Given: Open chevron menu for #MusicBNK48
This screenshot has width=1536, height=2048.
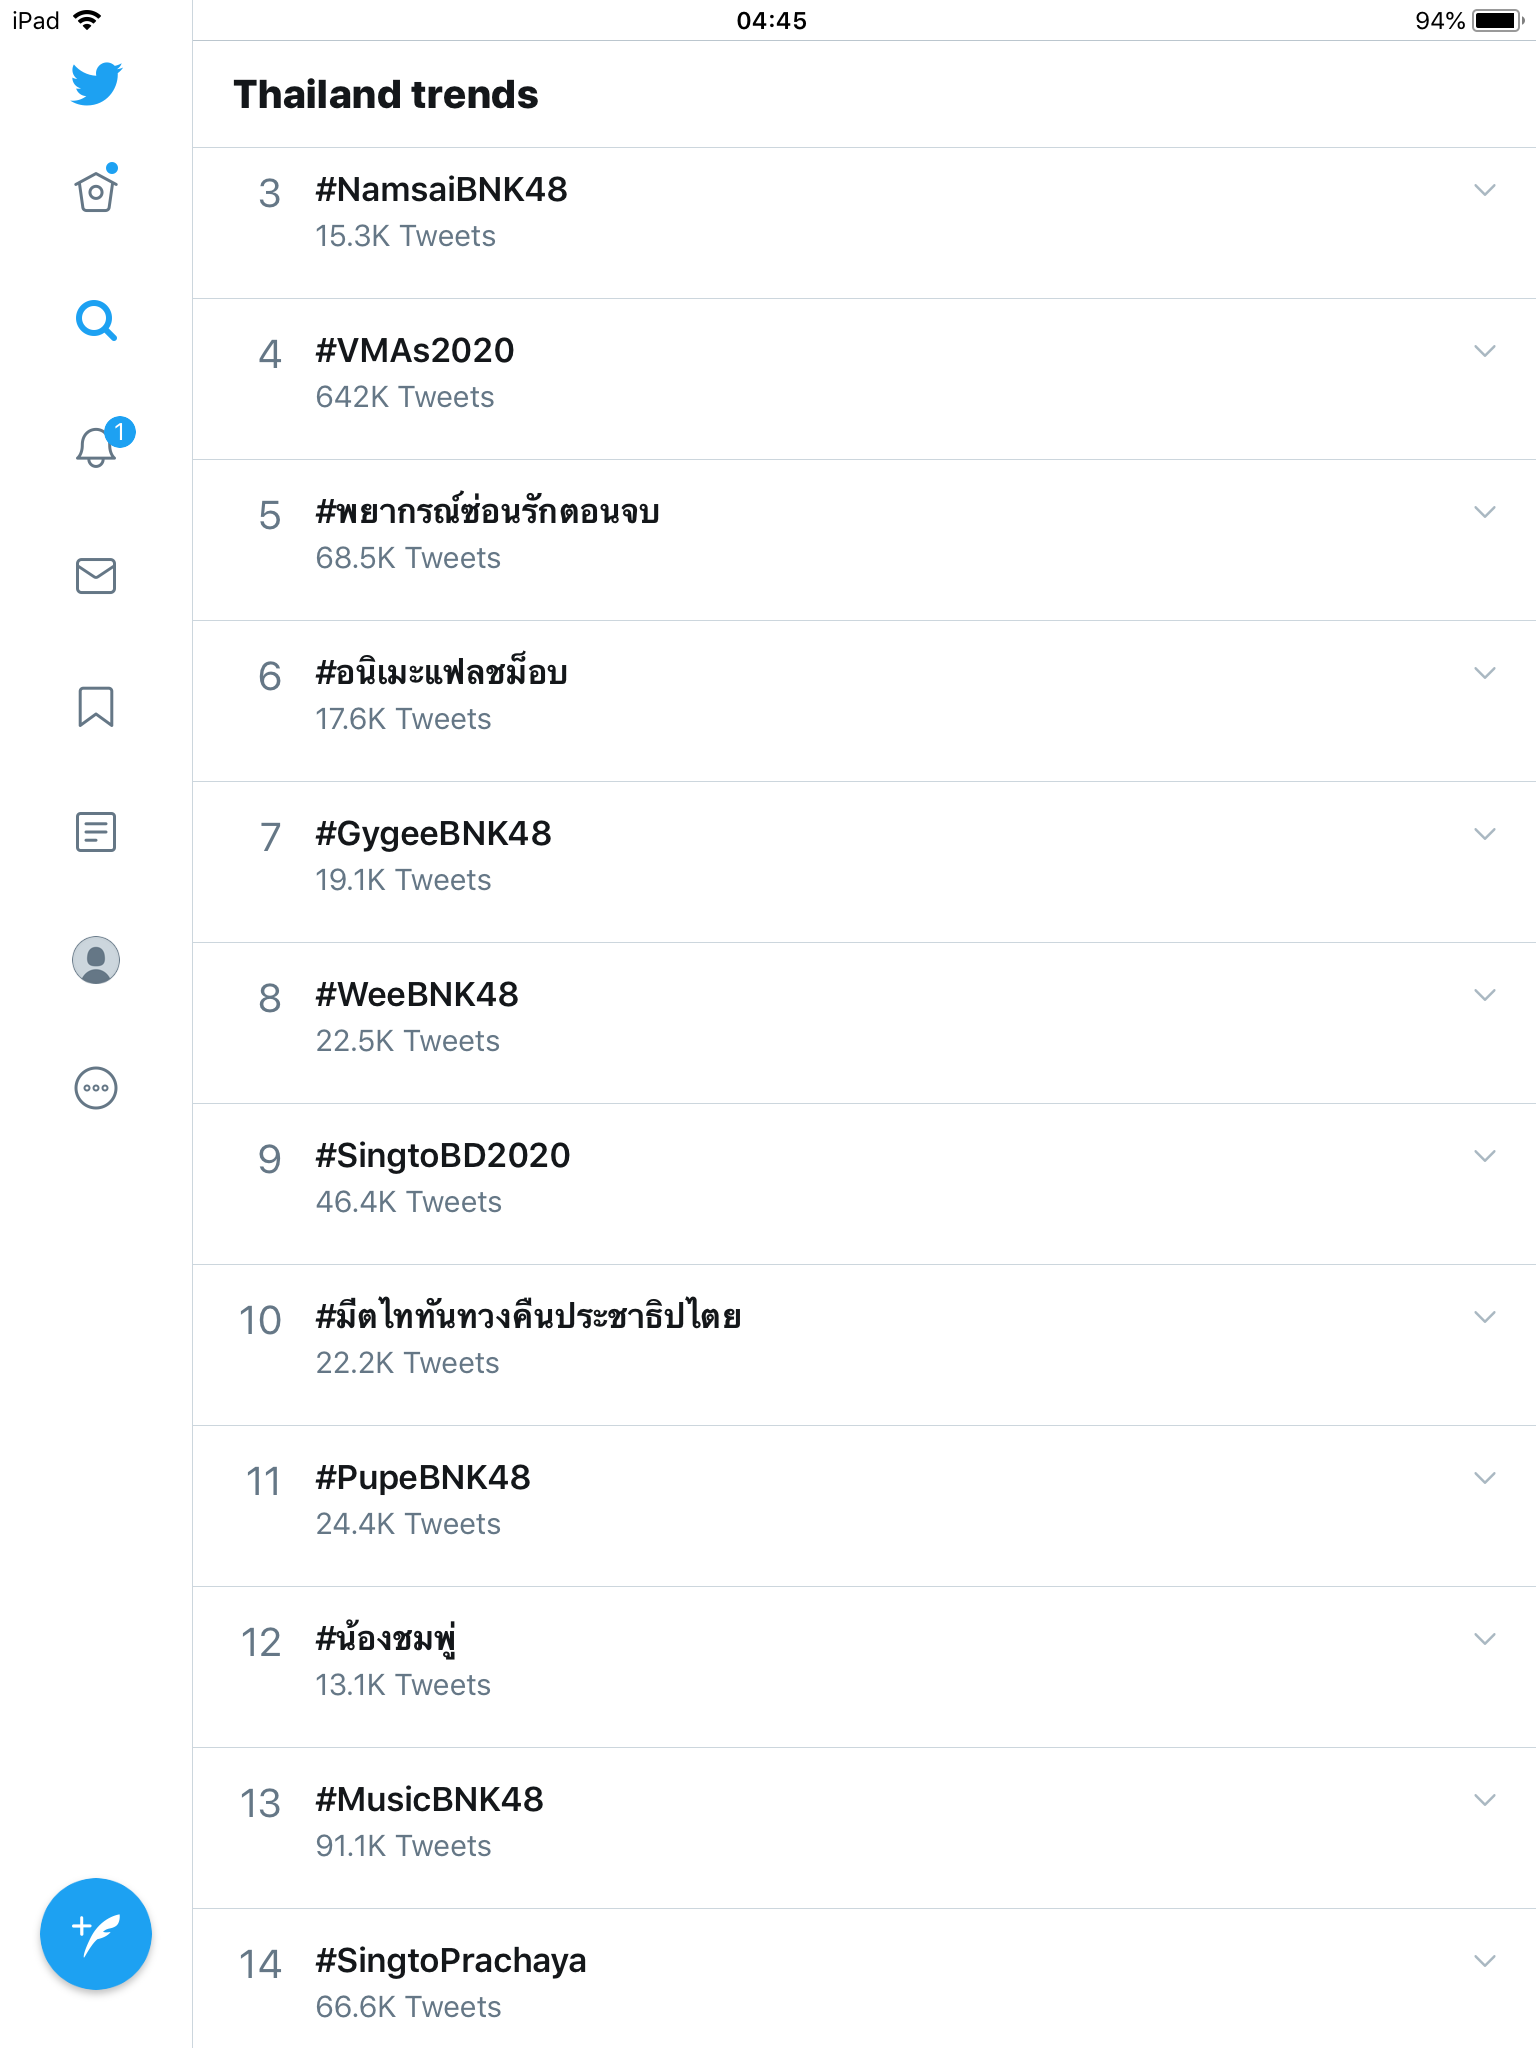Looking at the screenshot, I should [1484, 1800].
